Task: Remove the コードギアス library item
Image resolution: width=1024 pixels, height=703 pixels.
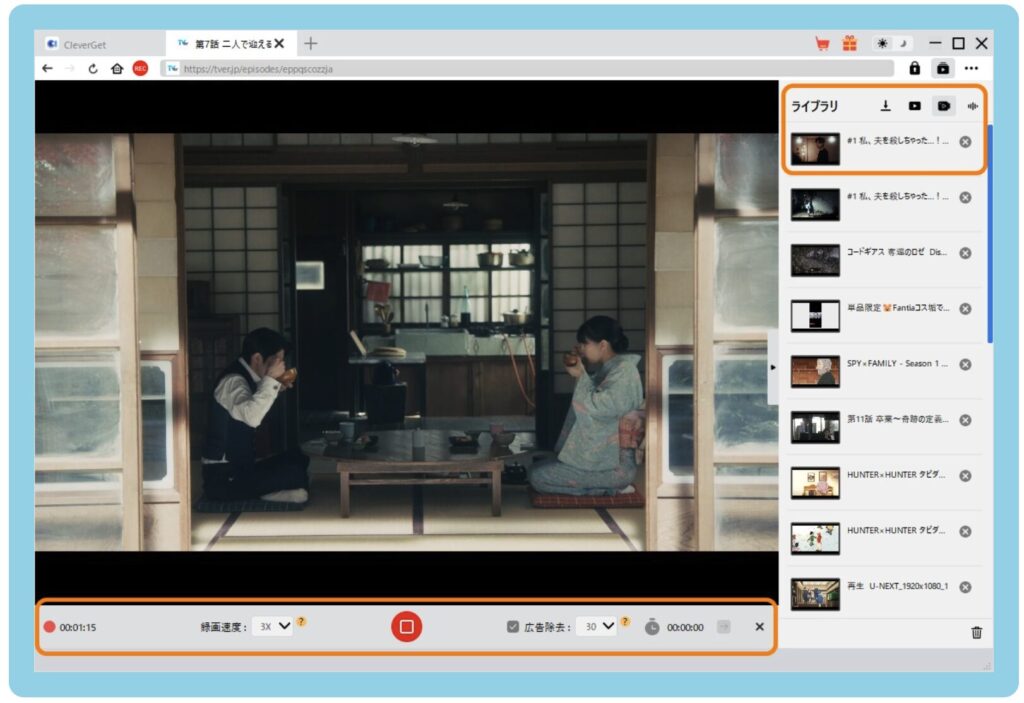Action: 965,253
